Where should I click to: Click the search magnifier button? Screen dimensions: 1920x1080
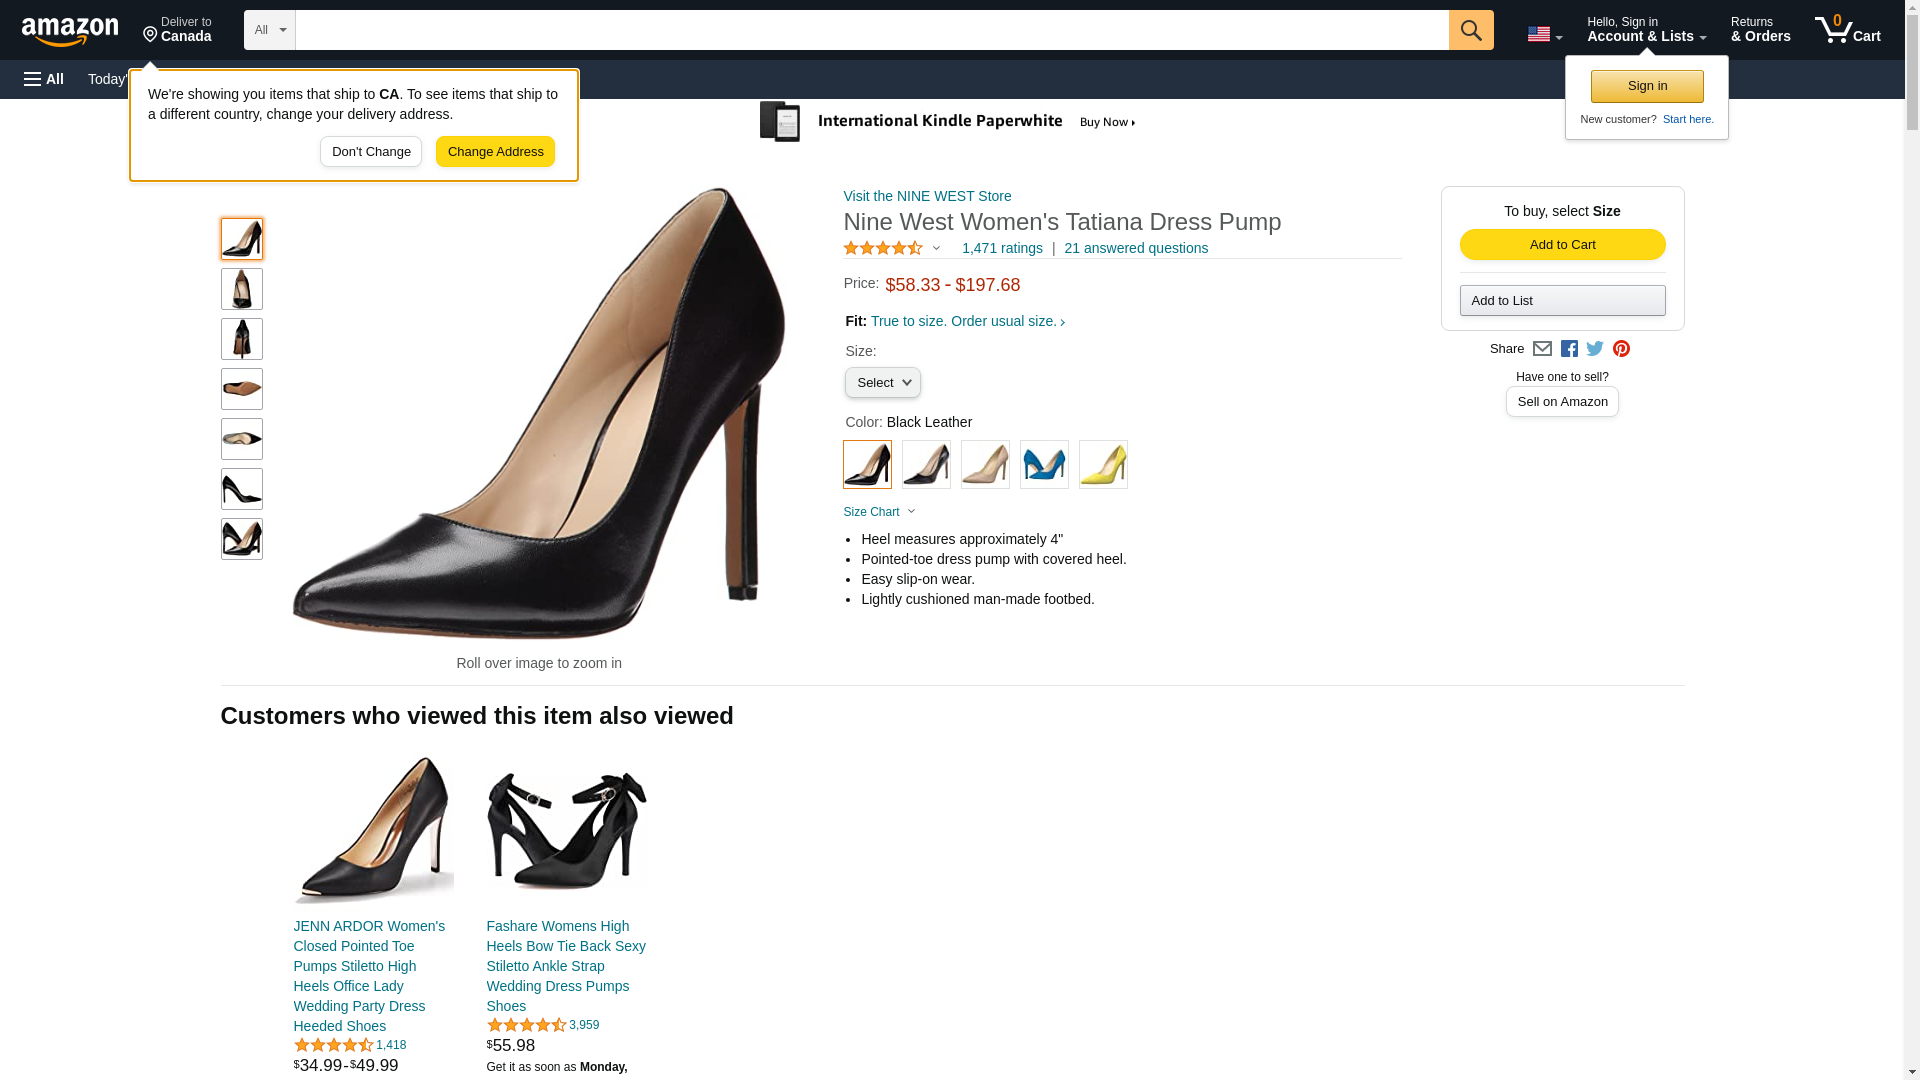click(1470, 30)
